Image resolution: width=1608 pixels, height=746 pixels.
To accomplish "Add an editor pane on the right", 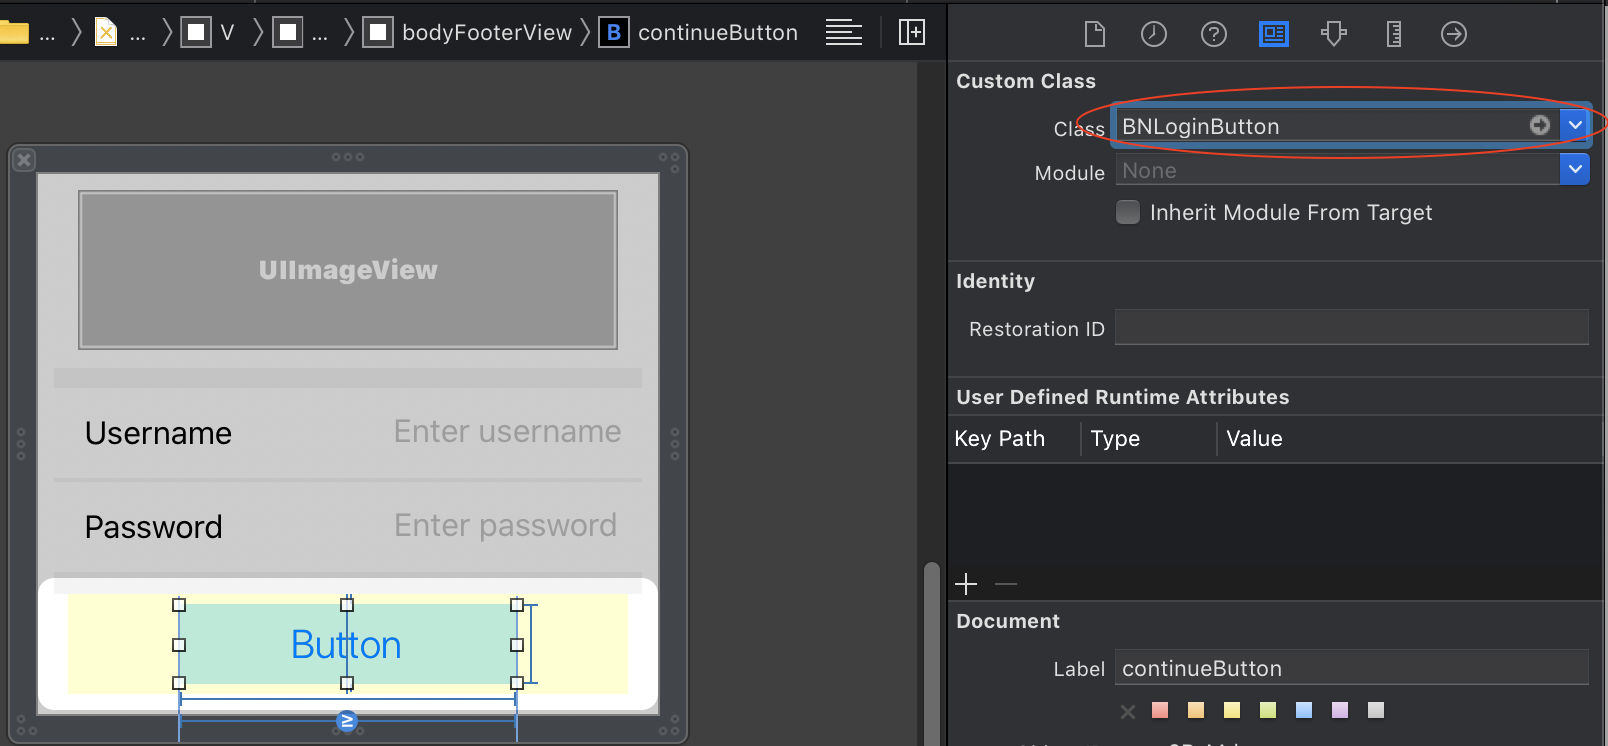I will [x=912, y=32].
